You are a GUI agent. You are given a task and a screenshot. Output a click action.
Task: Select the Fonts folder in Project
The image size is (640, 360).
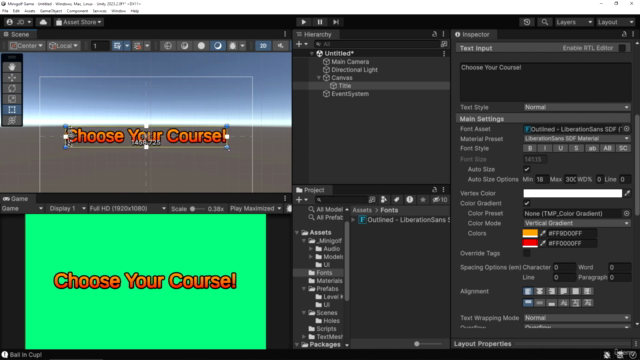point(324,273)
